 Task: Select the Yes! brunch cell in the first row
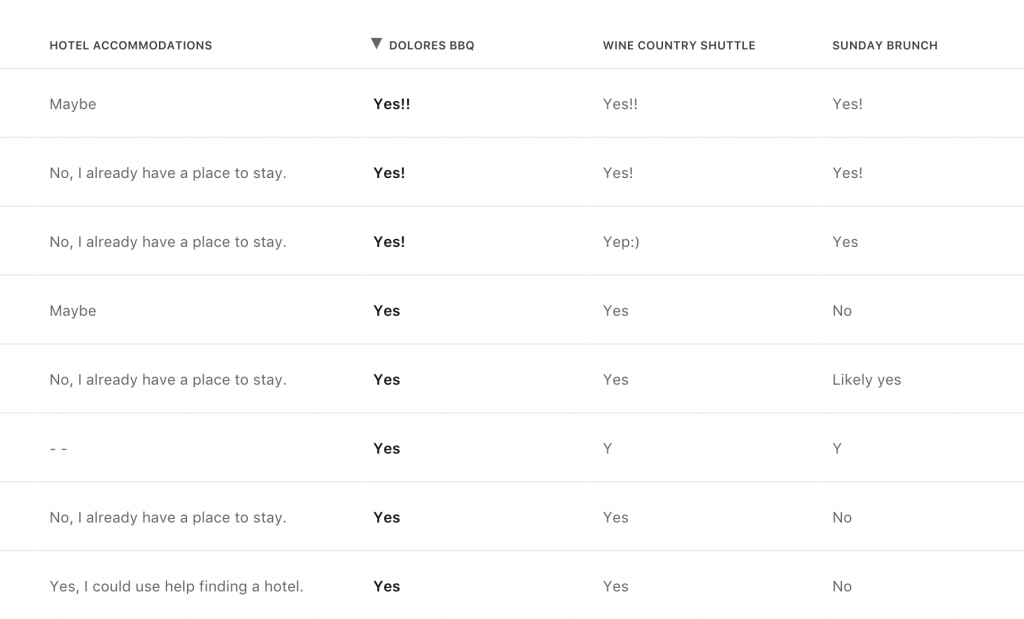click(847, 104)
